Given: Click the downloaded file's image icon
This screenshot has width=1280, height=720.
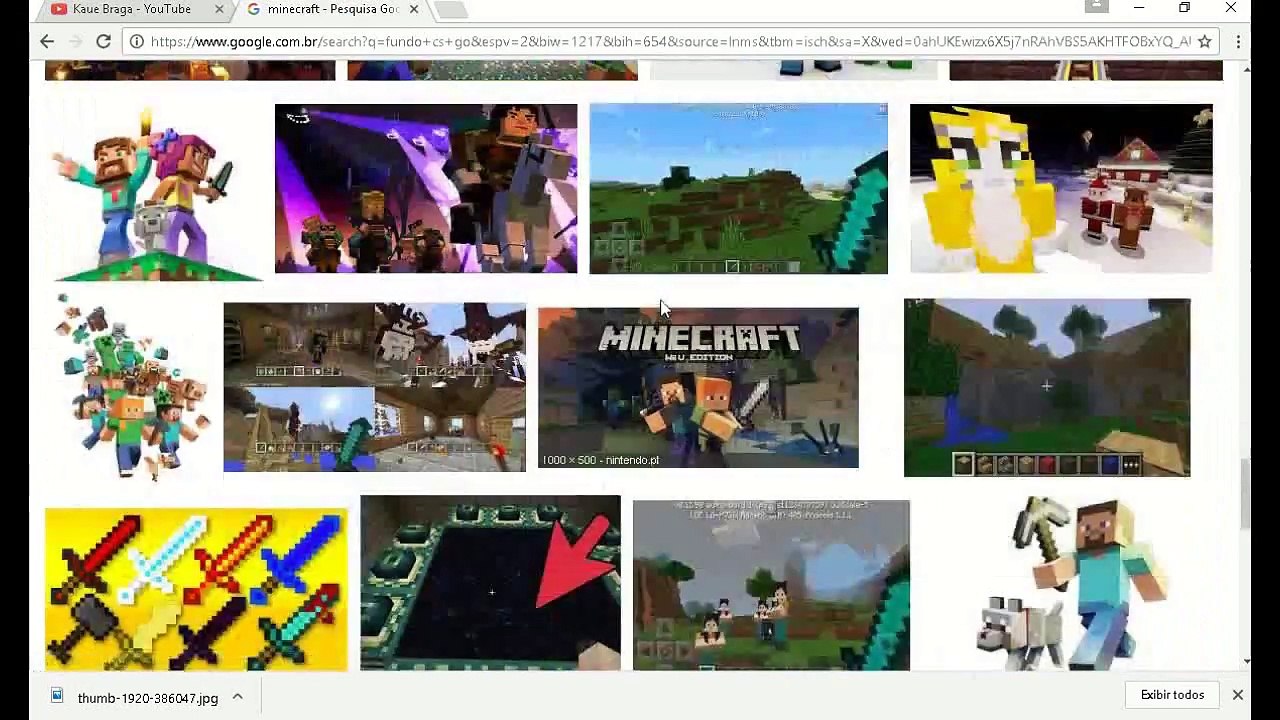Looking at the screenshot, I should tap(57, 696).
